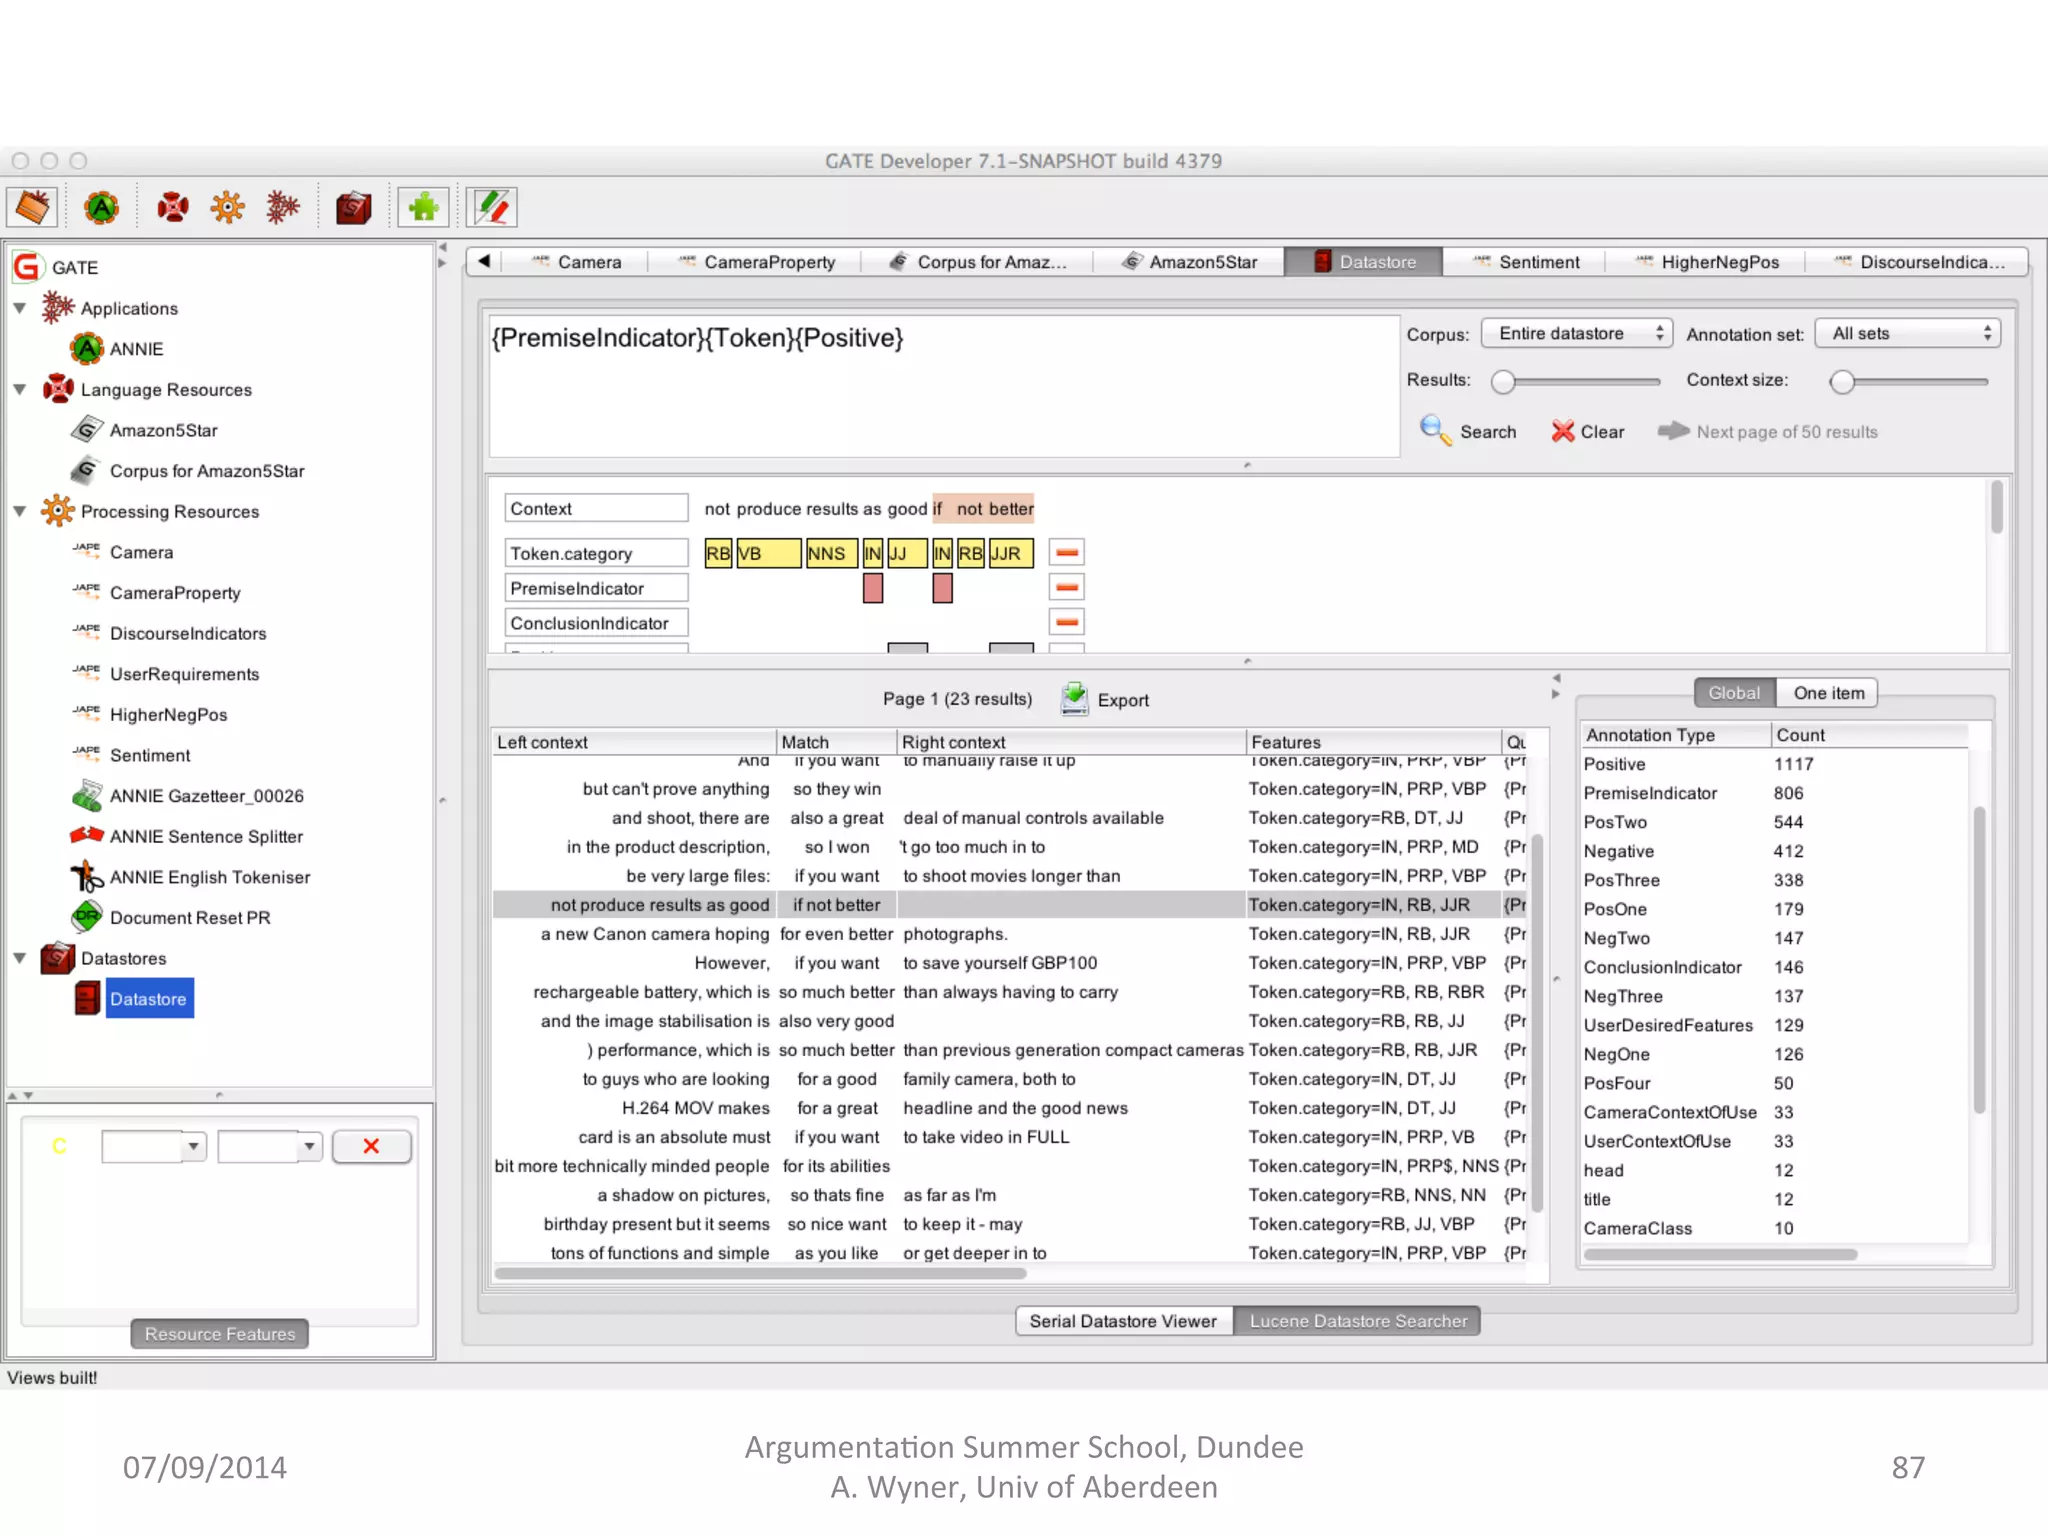Image resolution: width=2048 pixels, height=1536 pixels.
Task: Switch to Serial Datastore Viewer
Action: click(1123, 1321)
